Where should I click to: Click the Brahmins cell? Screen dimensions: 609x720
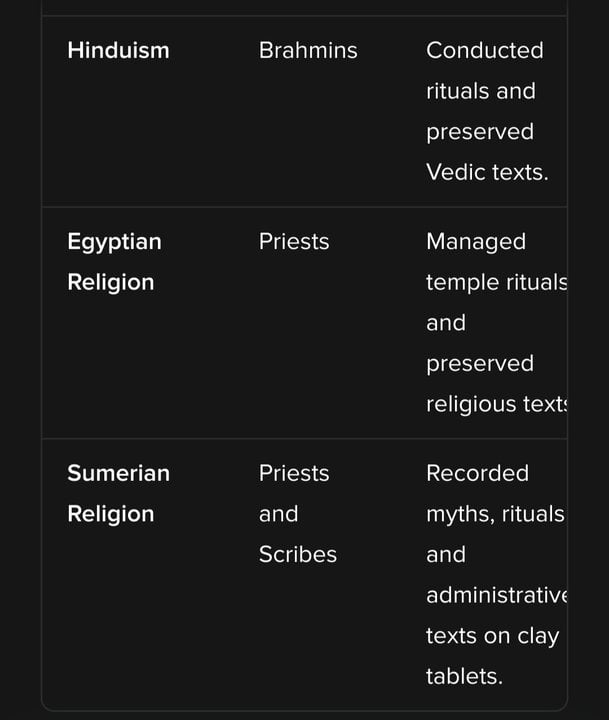tap(308, 50)
